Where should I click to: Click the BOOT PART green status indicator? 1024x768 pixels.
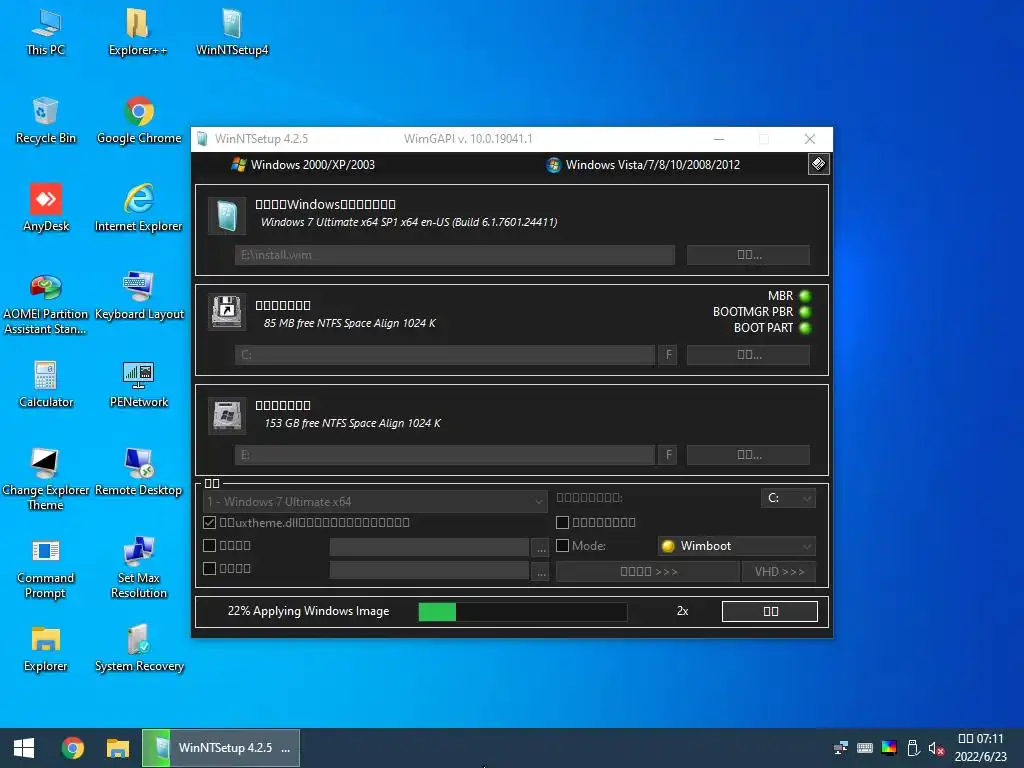coord(805,328)
